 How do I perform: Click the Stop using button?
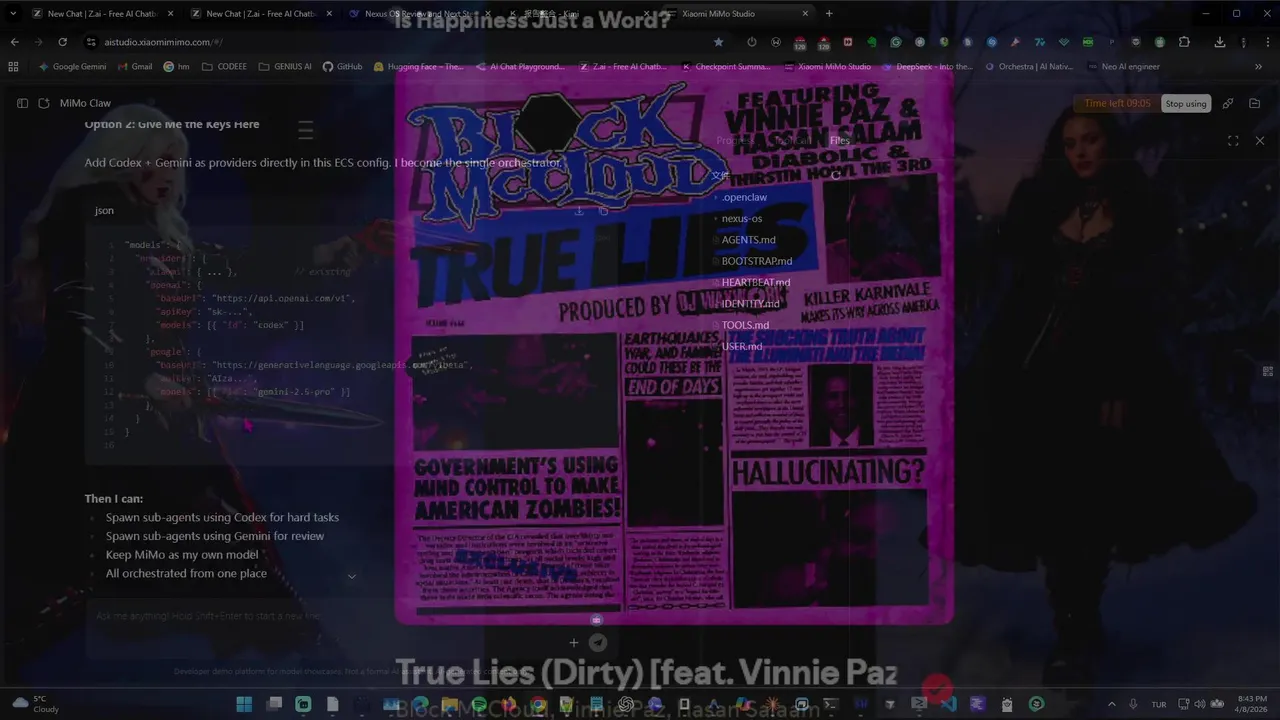tap(1186, 104)
